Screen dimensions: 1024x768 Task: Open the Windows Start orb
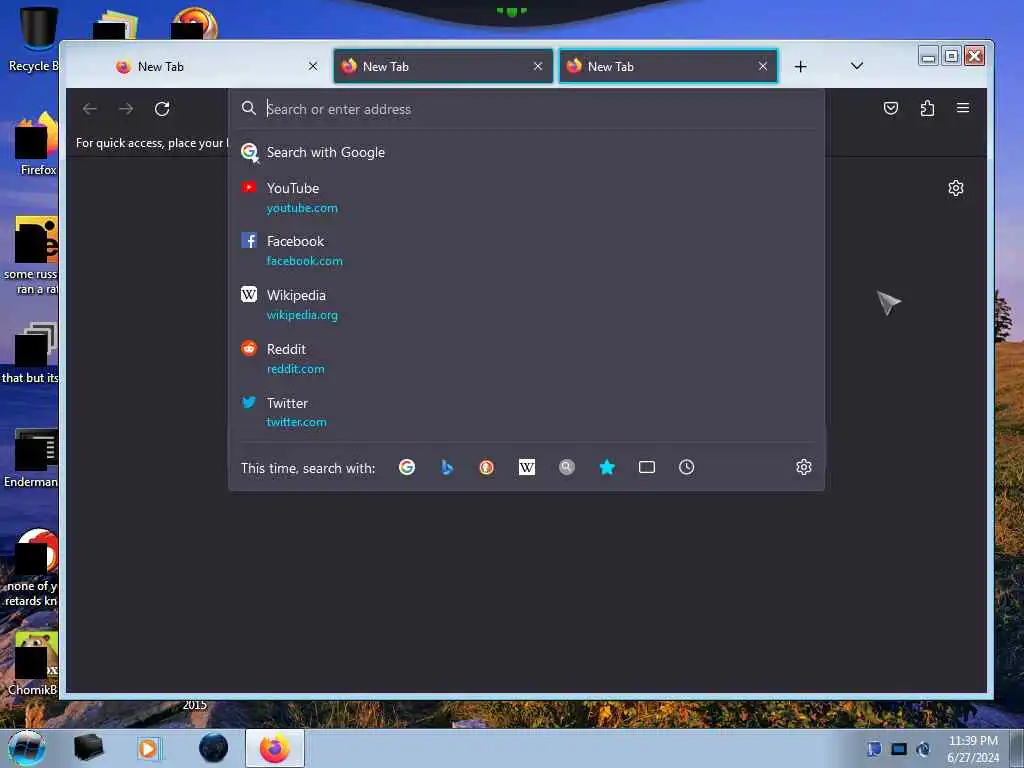pyautogui.click(x=27, y=748)
